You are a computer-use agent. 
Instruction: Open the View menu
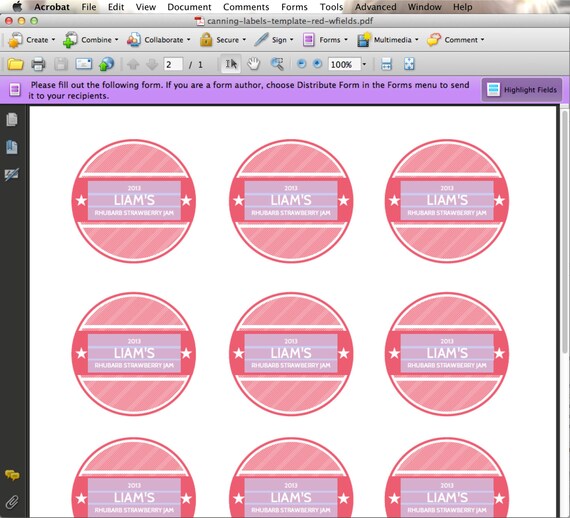click(x=146, y=7)
